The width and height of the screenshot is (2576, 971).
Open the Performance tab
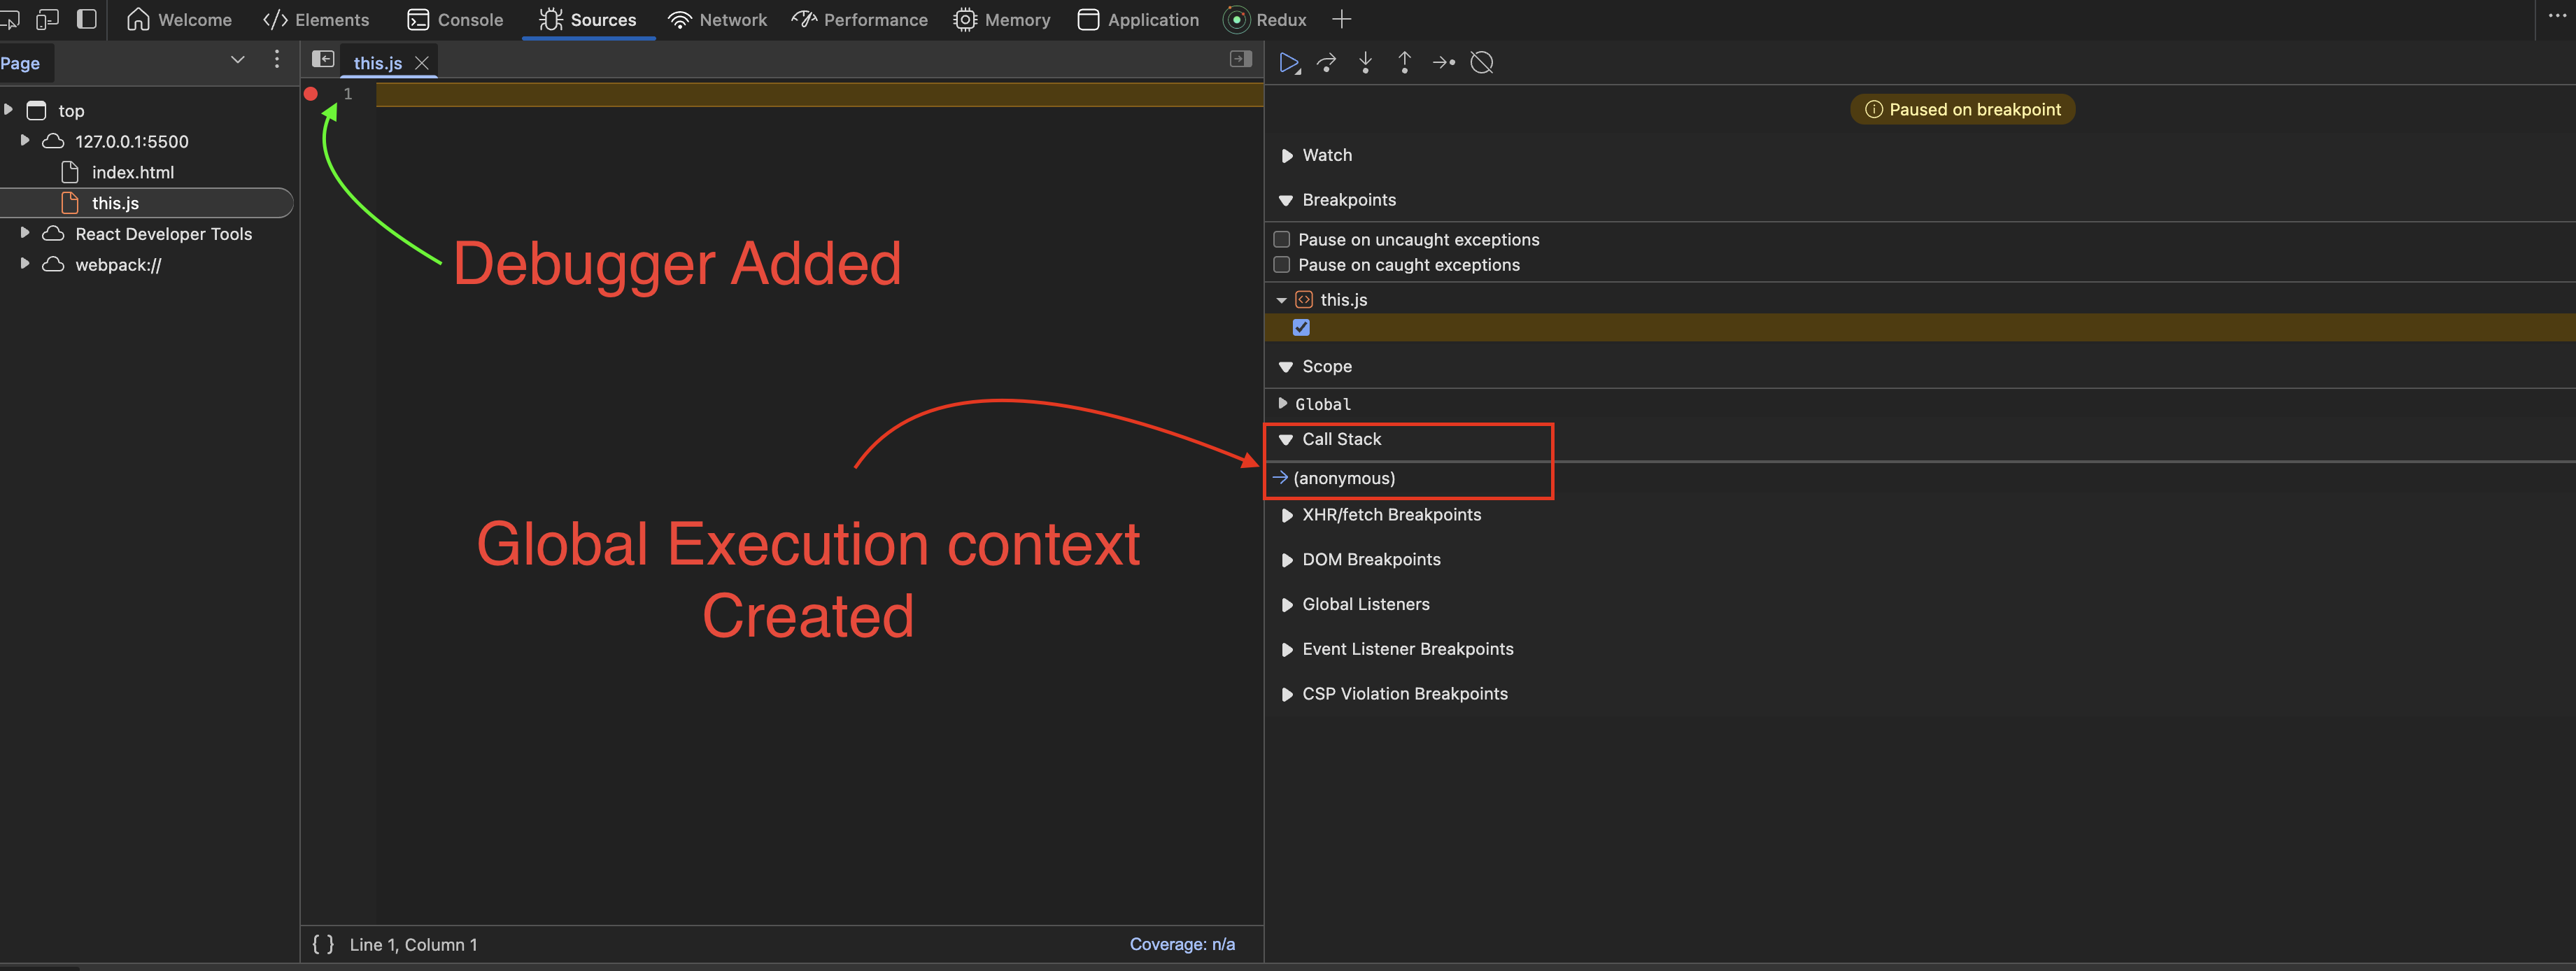(860, 19)
